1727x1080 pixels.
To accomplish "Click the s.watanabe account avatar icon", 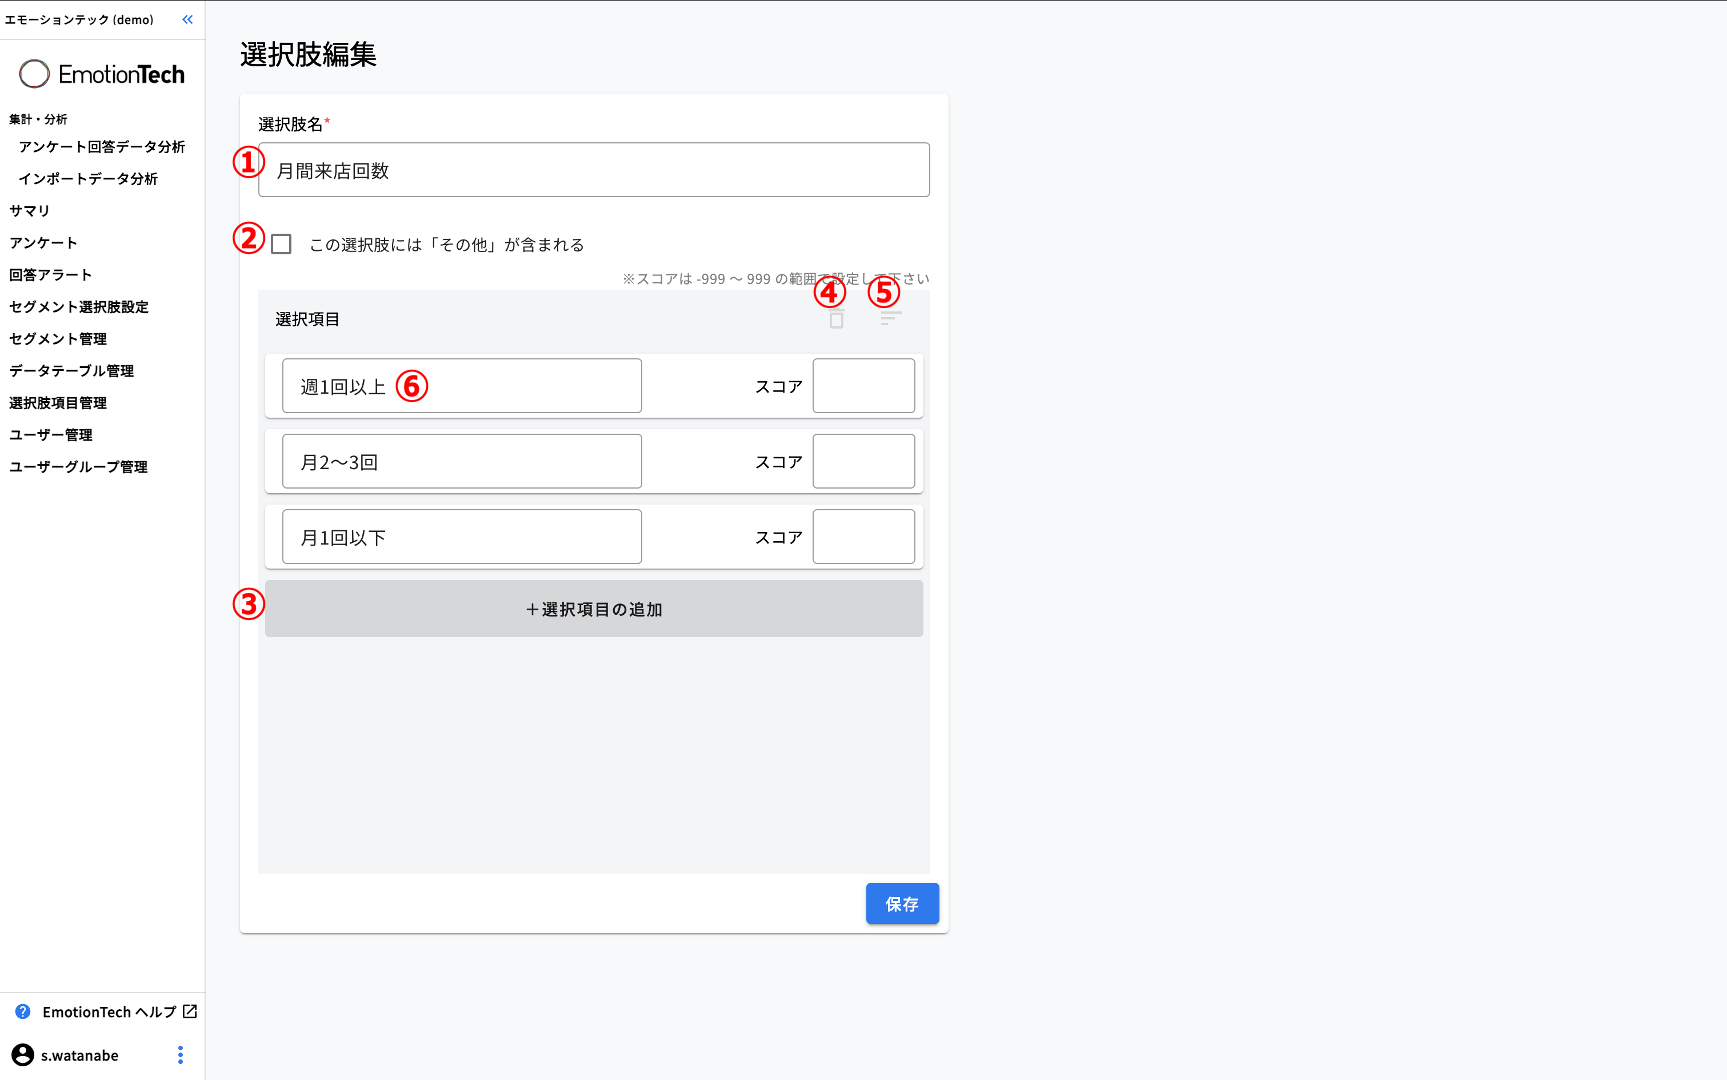I will [22, 1055].
